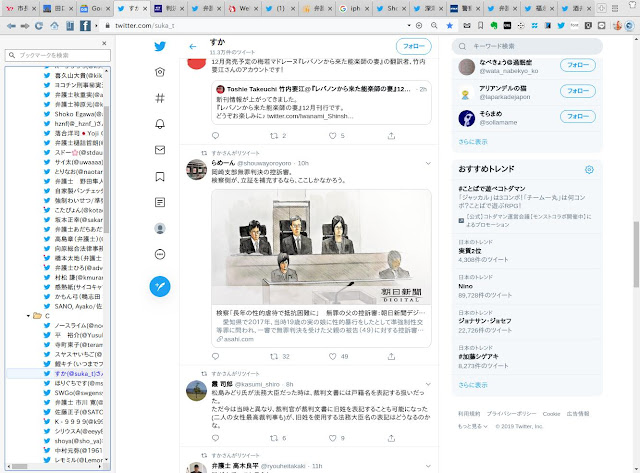Open Twitter Home icon in sidebar

pos(160,72)
